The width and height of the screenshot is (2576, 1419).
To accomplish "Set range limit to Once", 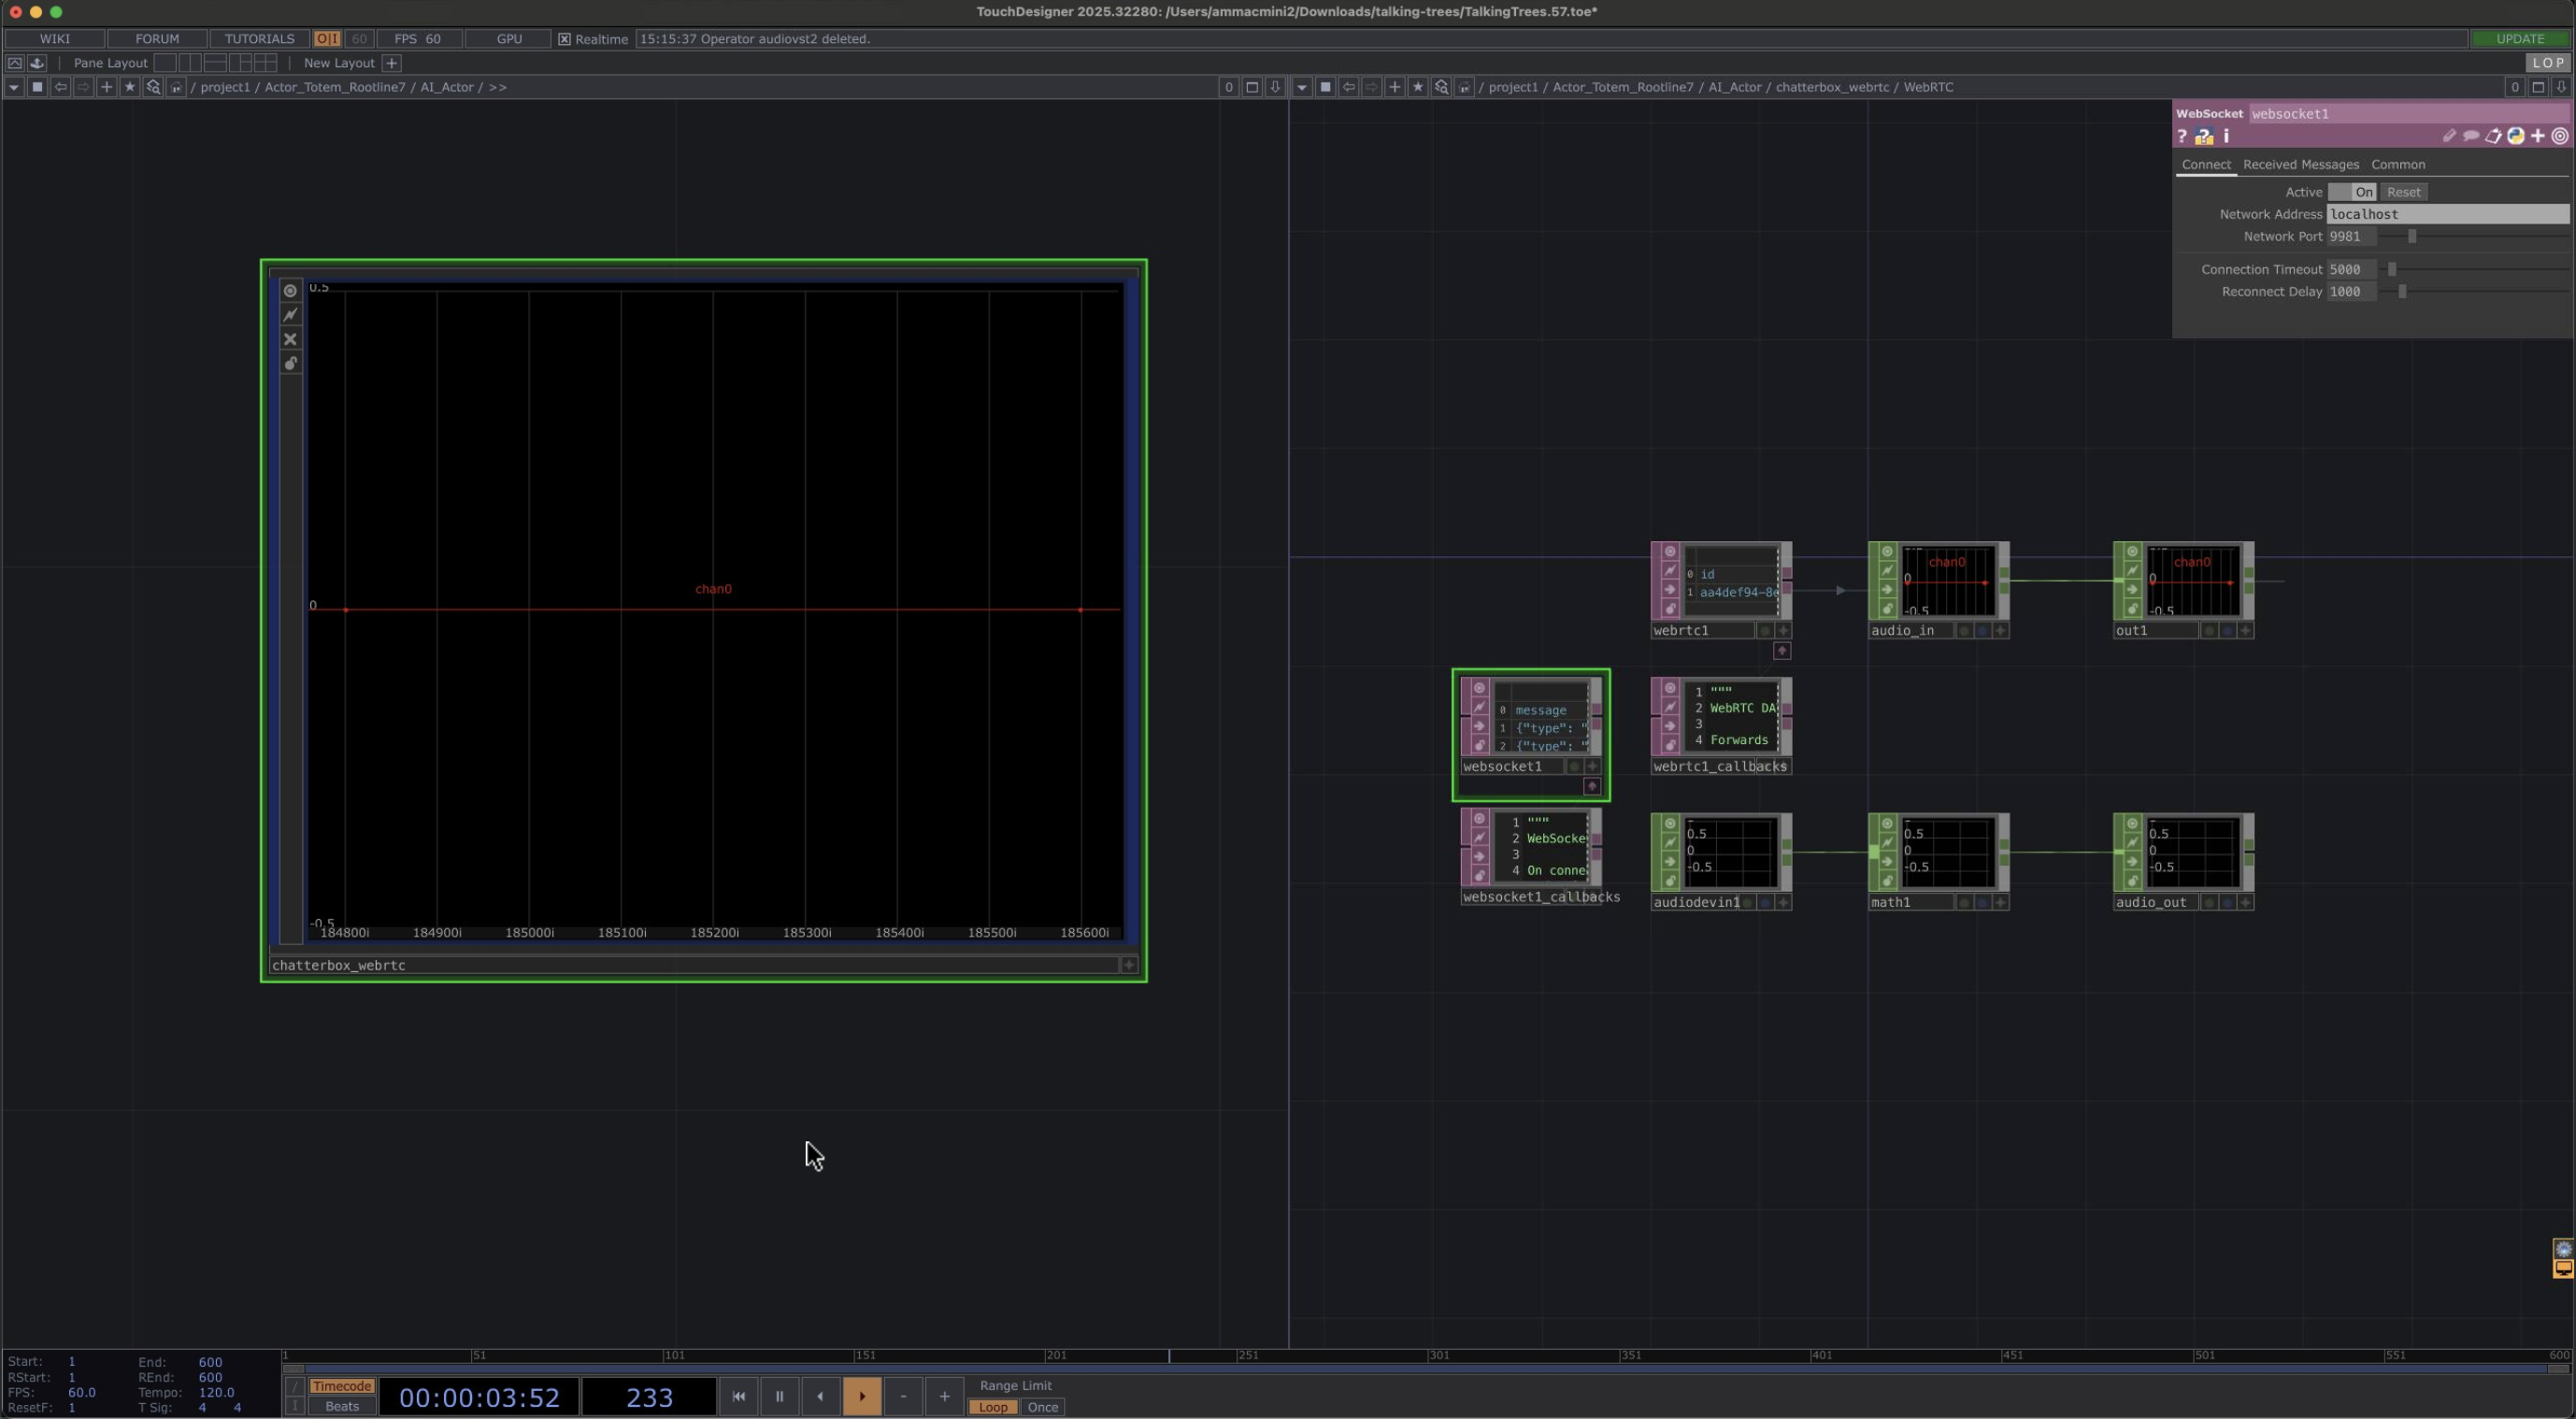I will click(x=1042, y=1407).
